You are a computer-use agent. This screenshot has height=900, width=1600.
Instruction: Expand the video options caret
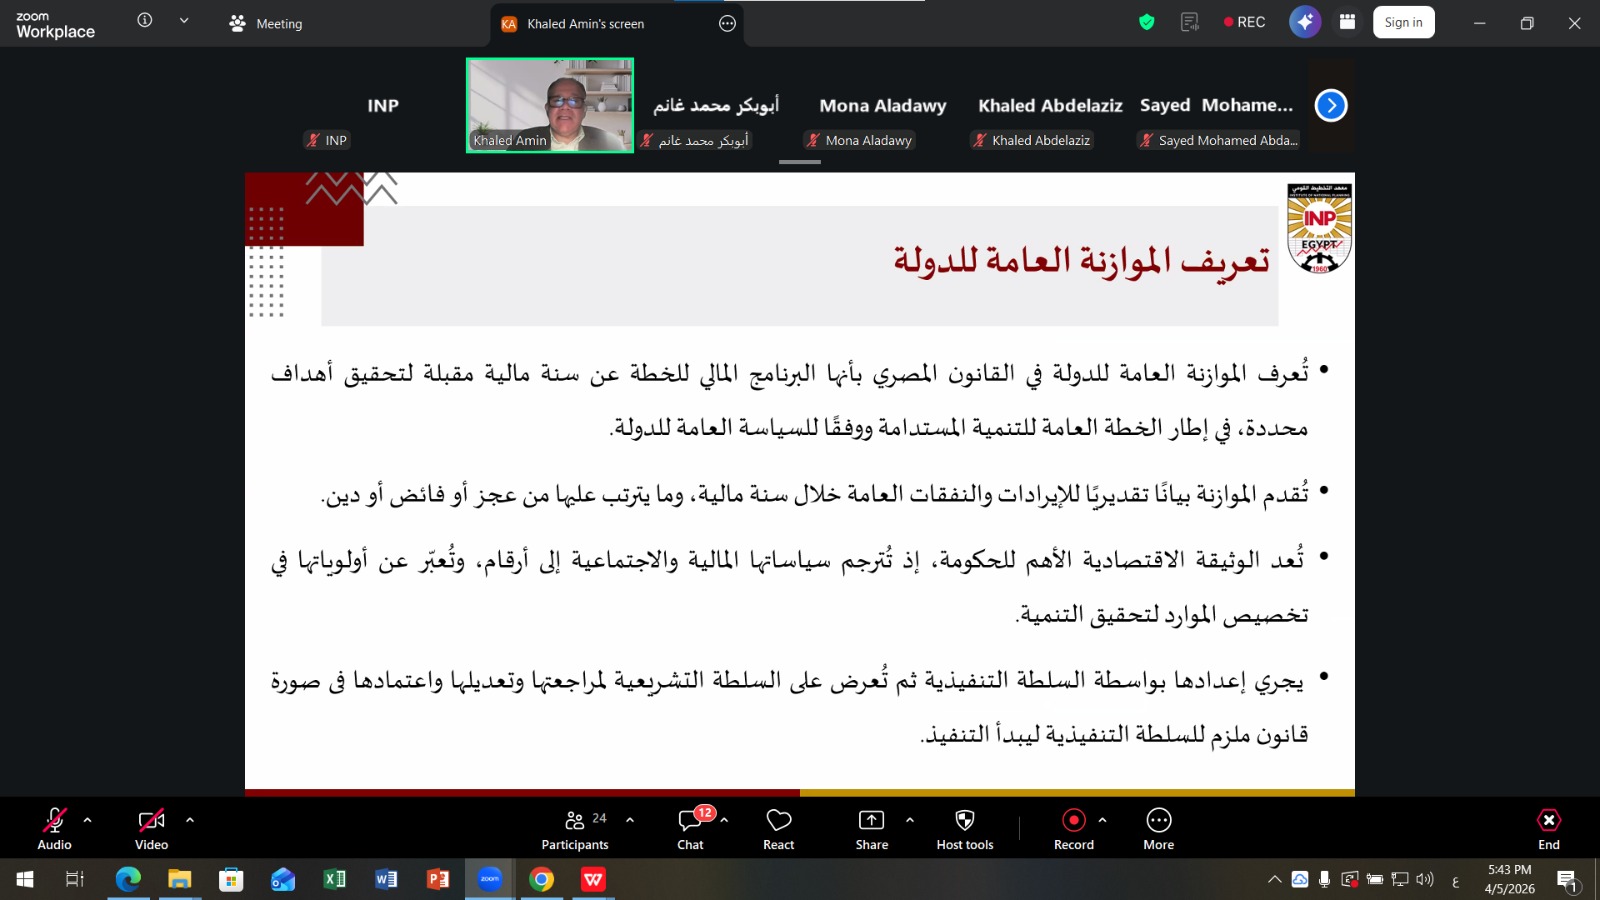coord(190,820)
